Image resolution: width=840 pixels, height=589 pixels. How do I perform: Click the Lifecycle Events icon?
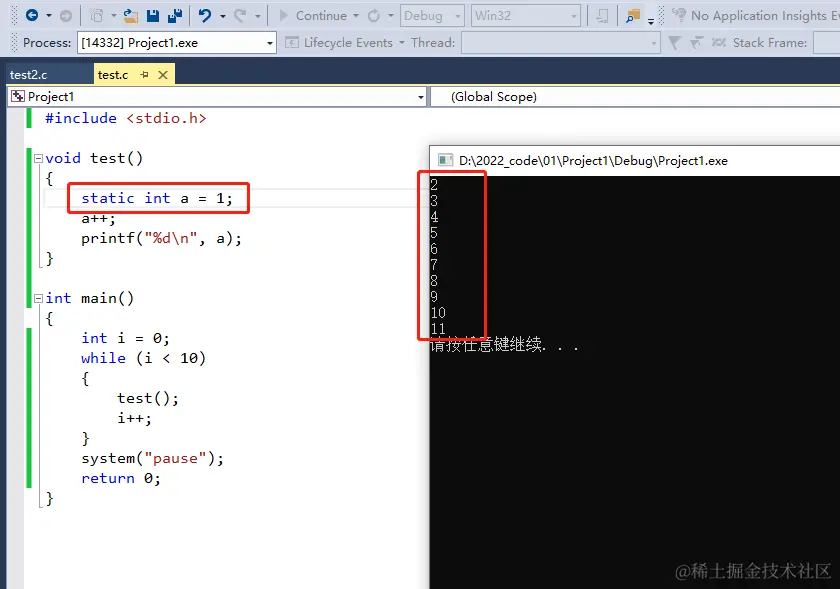coord(292,42)
